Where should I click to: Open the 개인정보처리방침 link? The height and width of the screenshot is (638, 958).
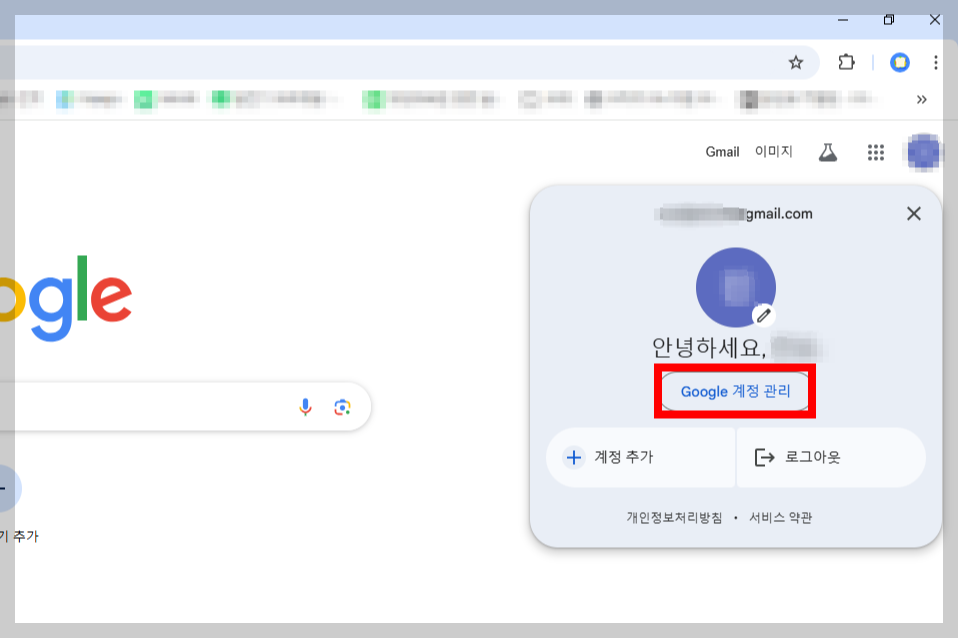coord(674,518)
